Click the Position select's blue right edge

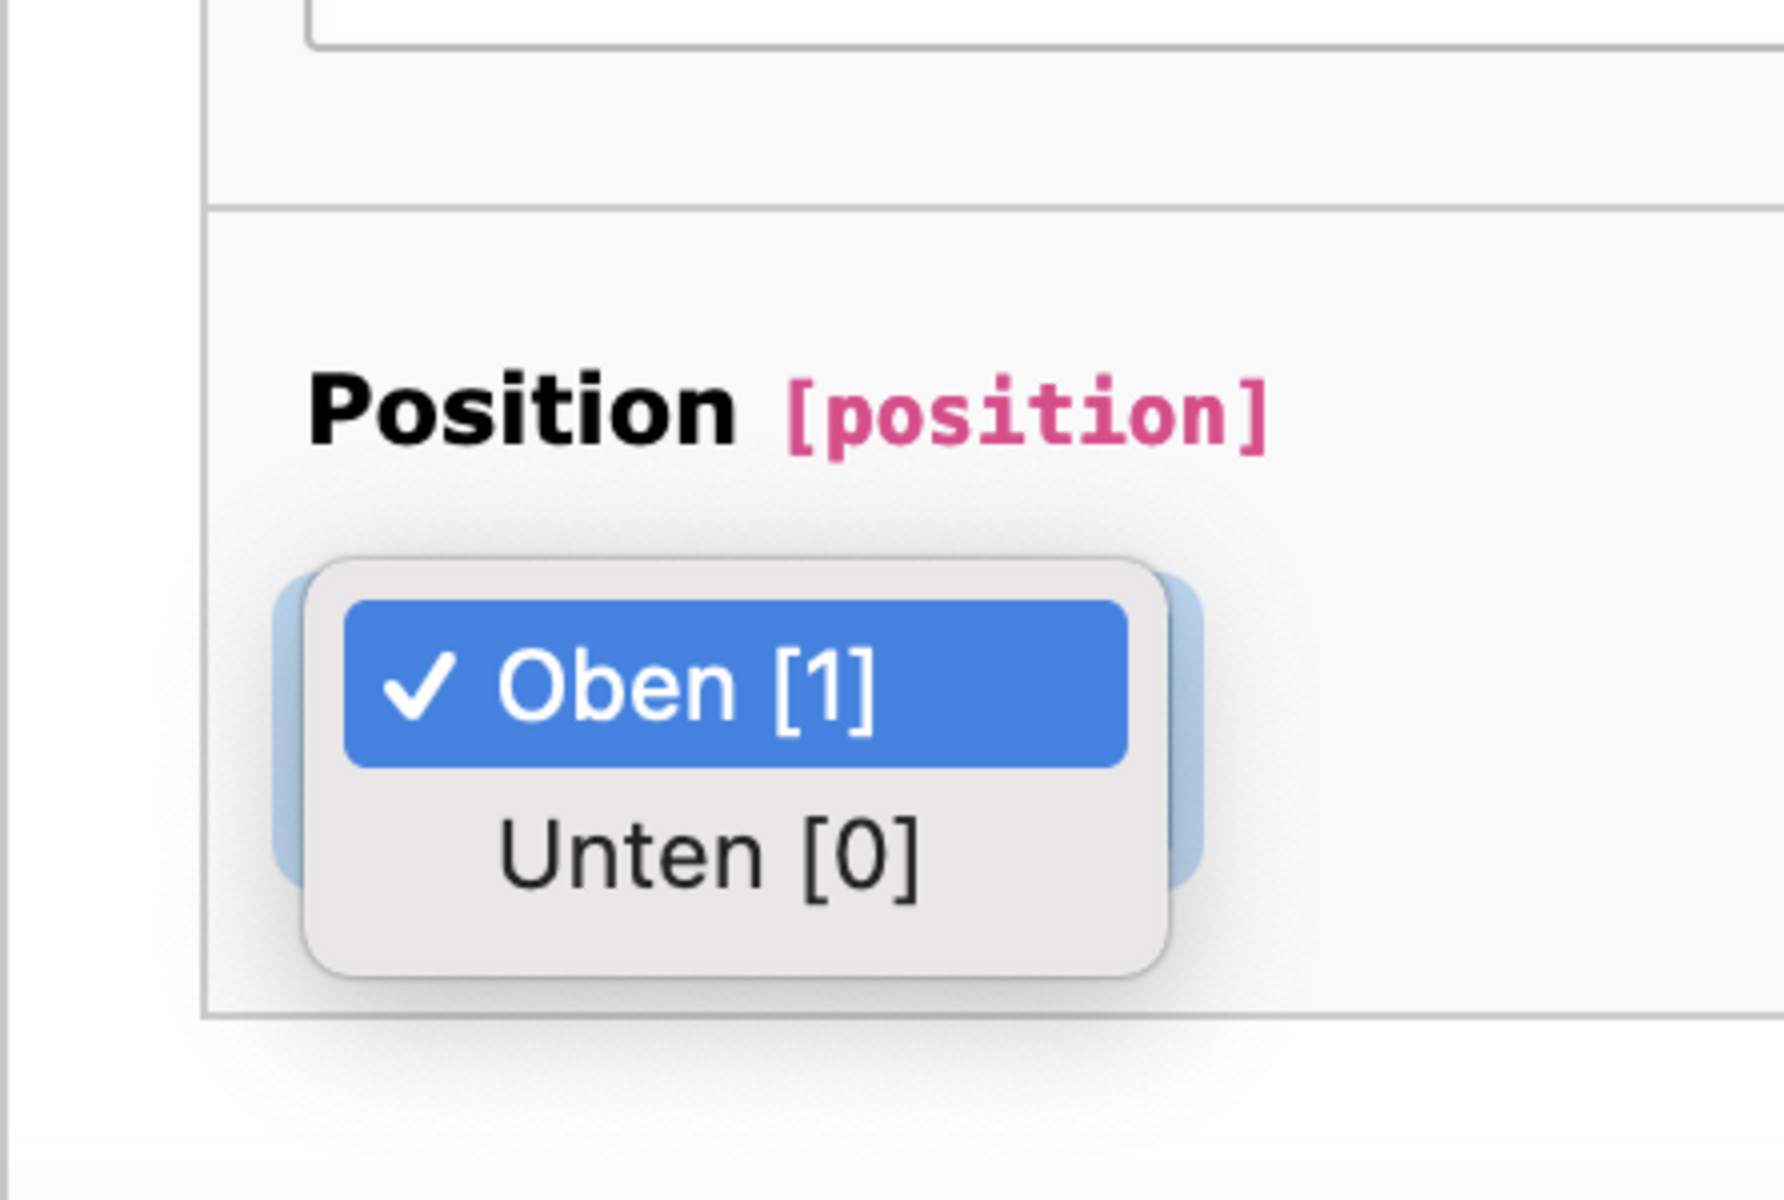coord(1186,730)
